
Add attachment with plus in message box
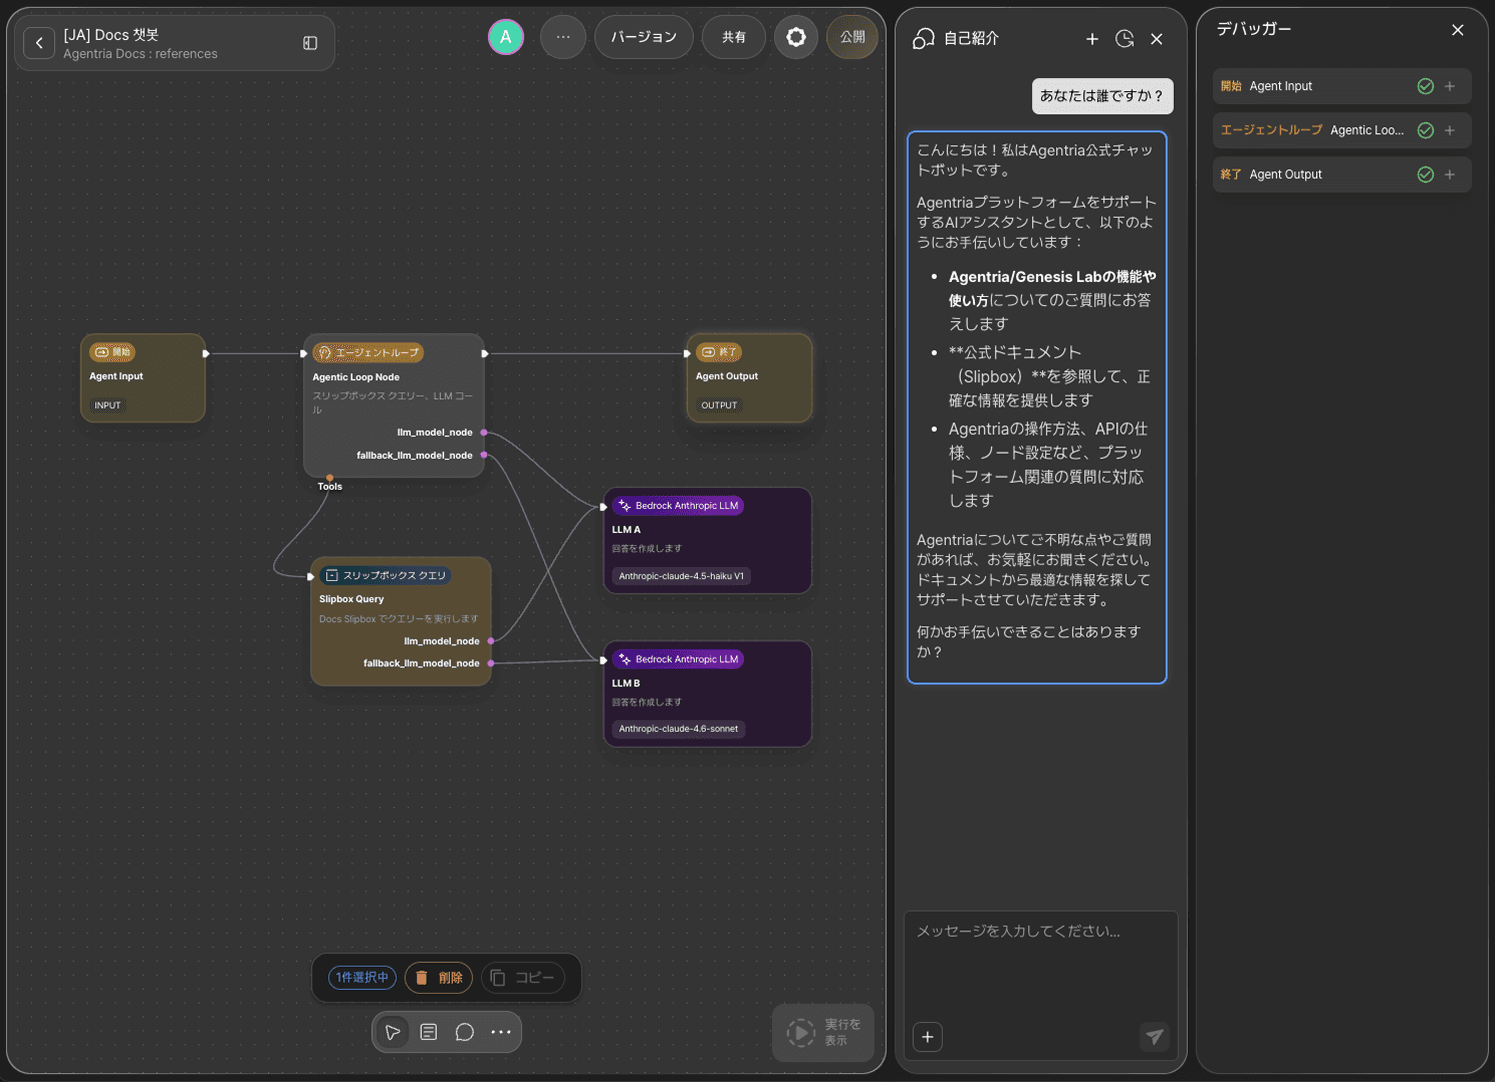(928, 1037)
